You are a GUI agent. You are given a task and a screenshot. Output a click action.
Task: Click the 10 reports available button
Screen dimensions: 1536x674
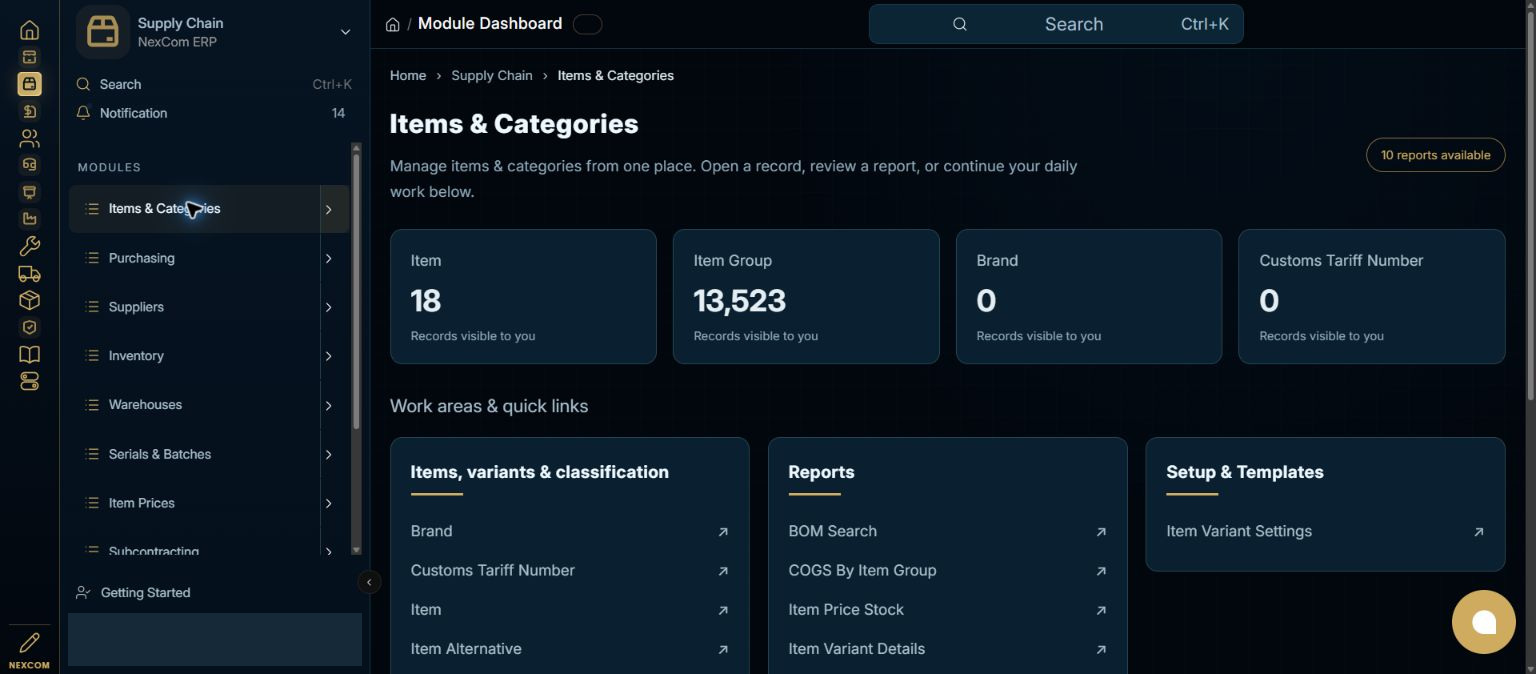pyautogui.click(x=1435, y=155)
